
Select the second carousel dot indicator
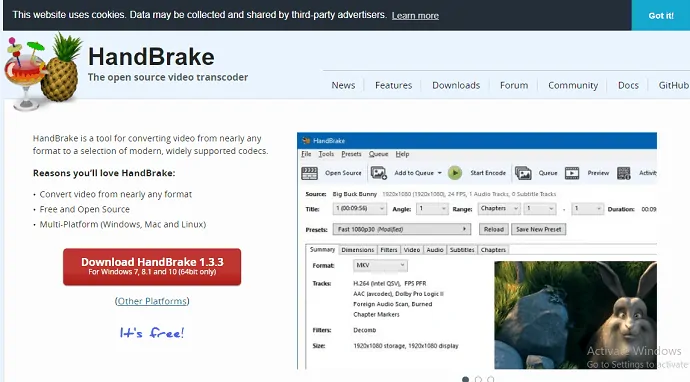(478, 379)
